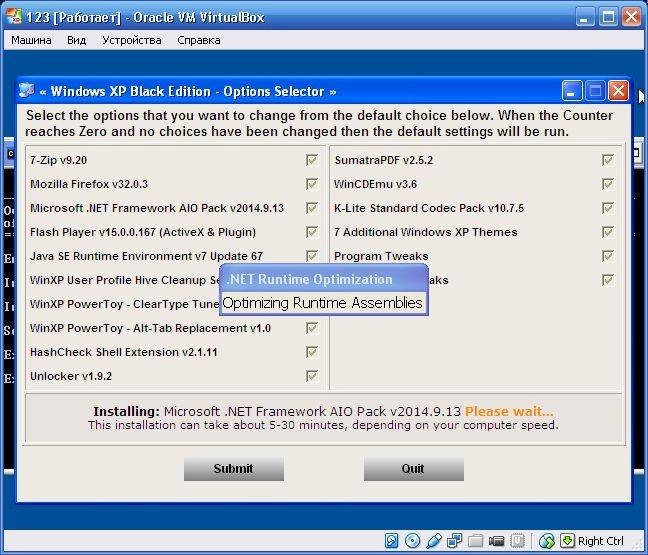Image resolution: width=648 pixels, height=555 pixels.
Task: Minimize the Options Selector window
Action: (572, 91)
